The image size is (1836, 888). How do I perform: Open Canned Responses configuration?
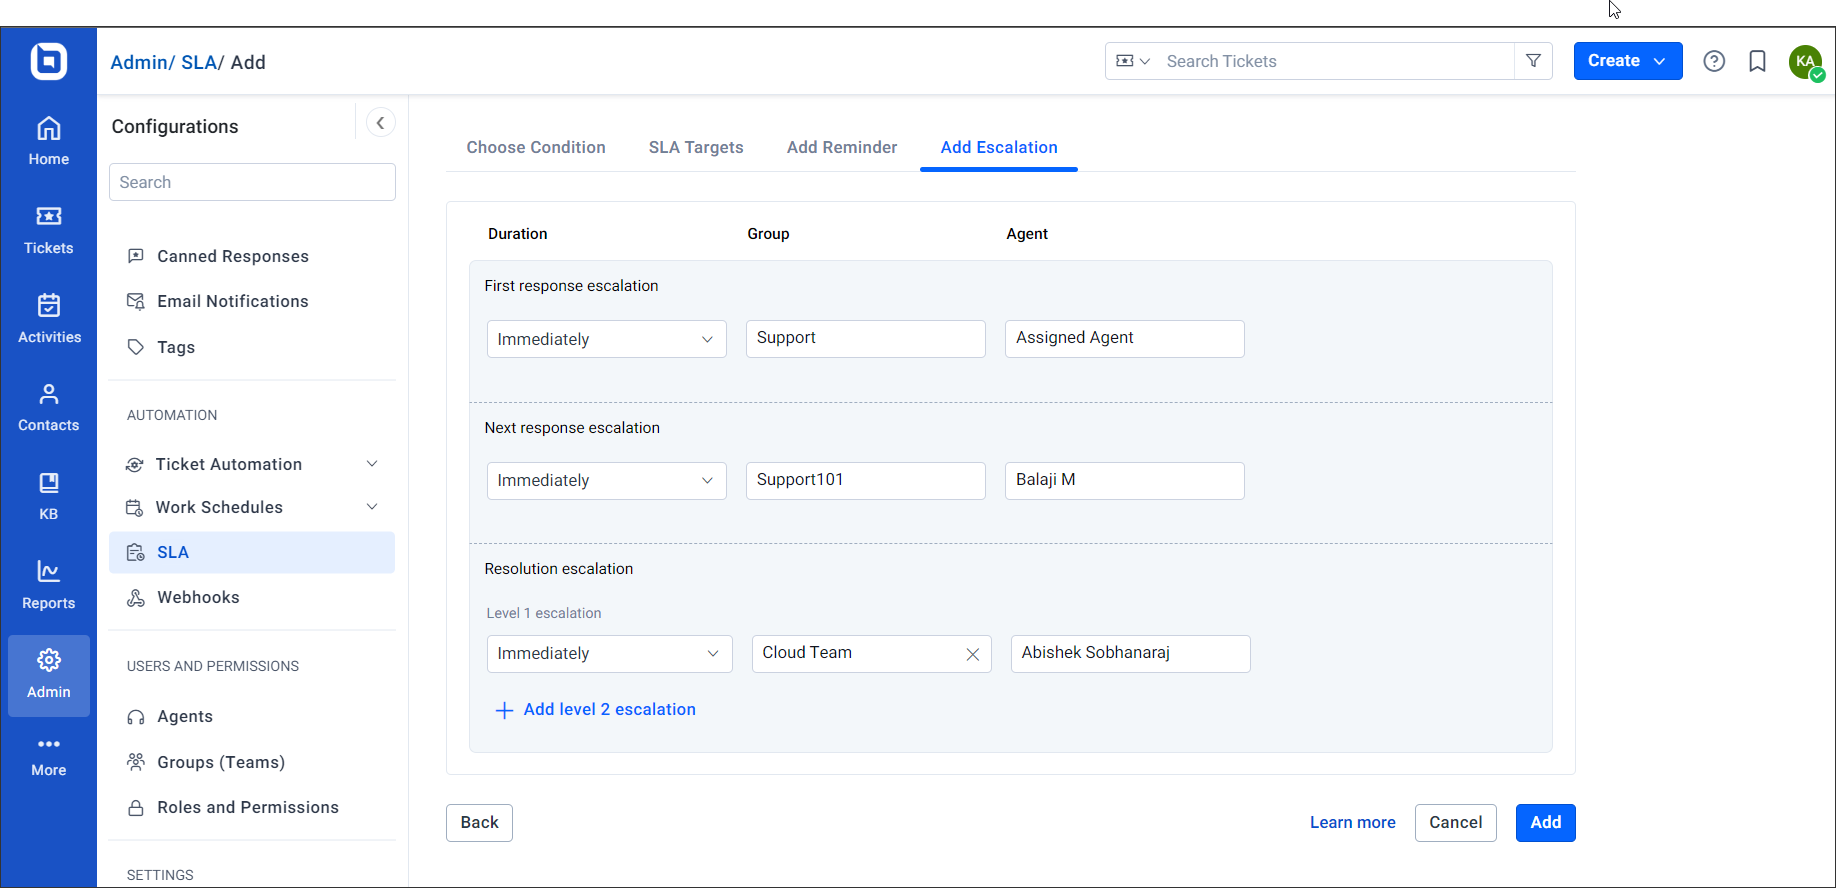coord(233,256)
